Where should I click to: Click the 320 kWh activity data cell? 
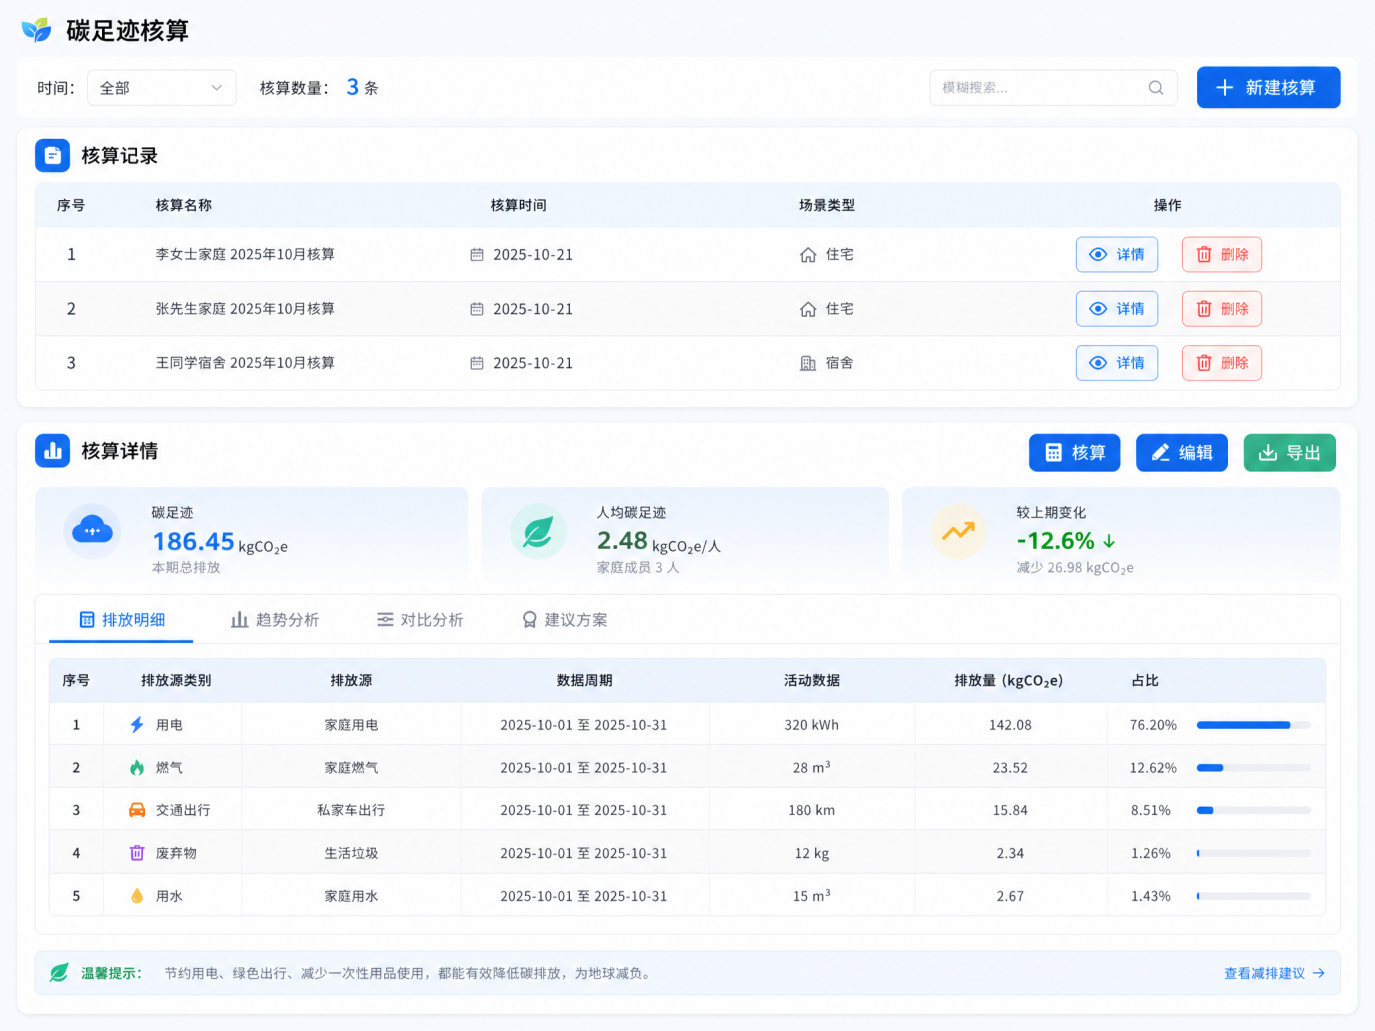[x=812, y=725]
